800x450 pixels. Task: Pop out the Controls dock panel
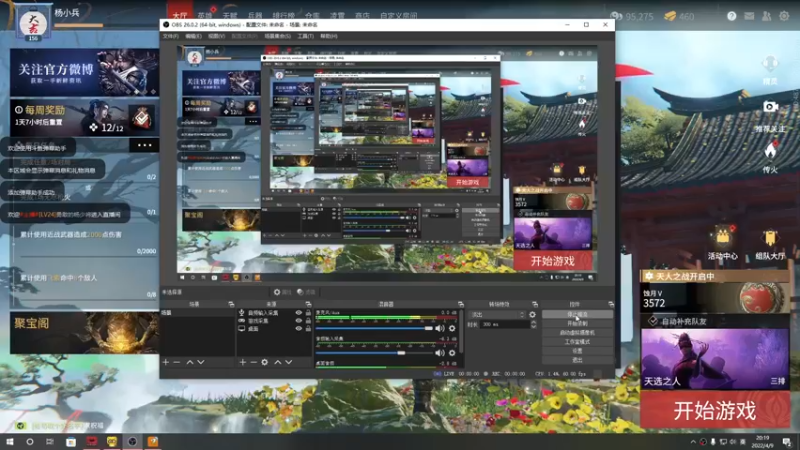click(x=611, y=304)
